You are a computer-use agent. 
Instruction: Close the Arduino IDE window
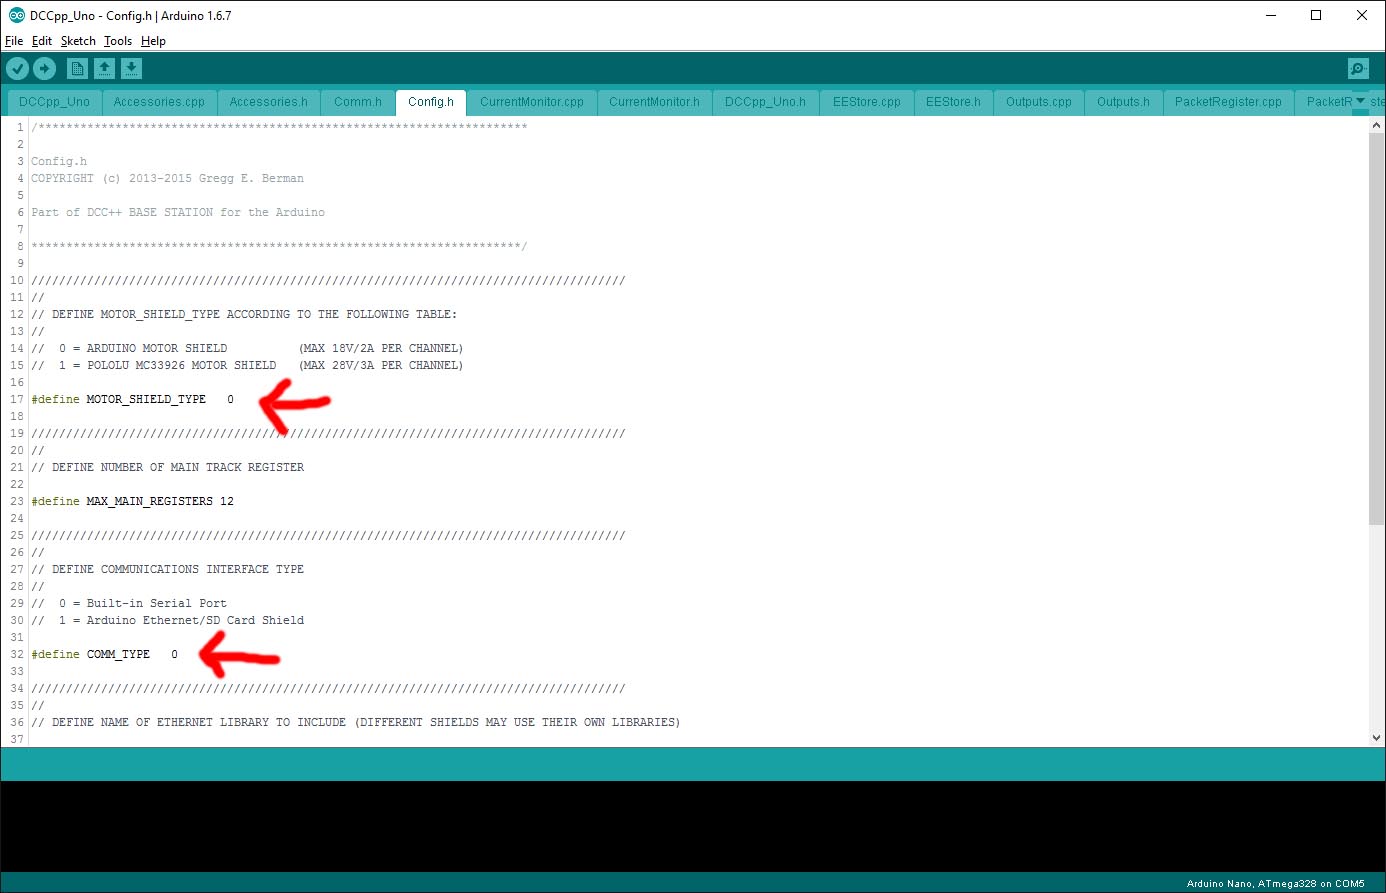(x=1362, y=15)
